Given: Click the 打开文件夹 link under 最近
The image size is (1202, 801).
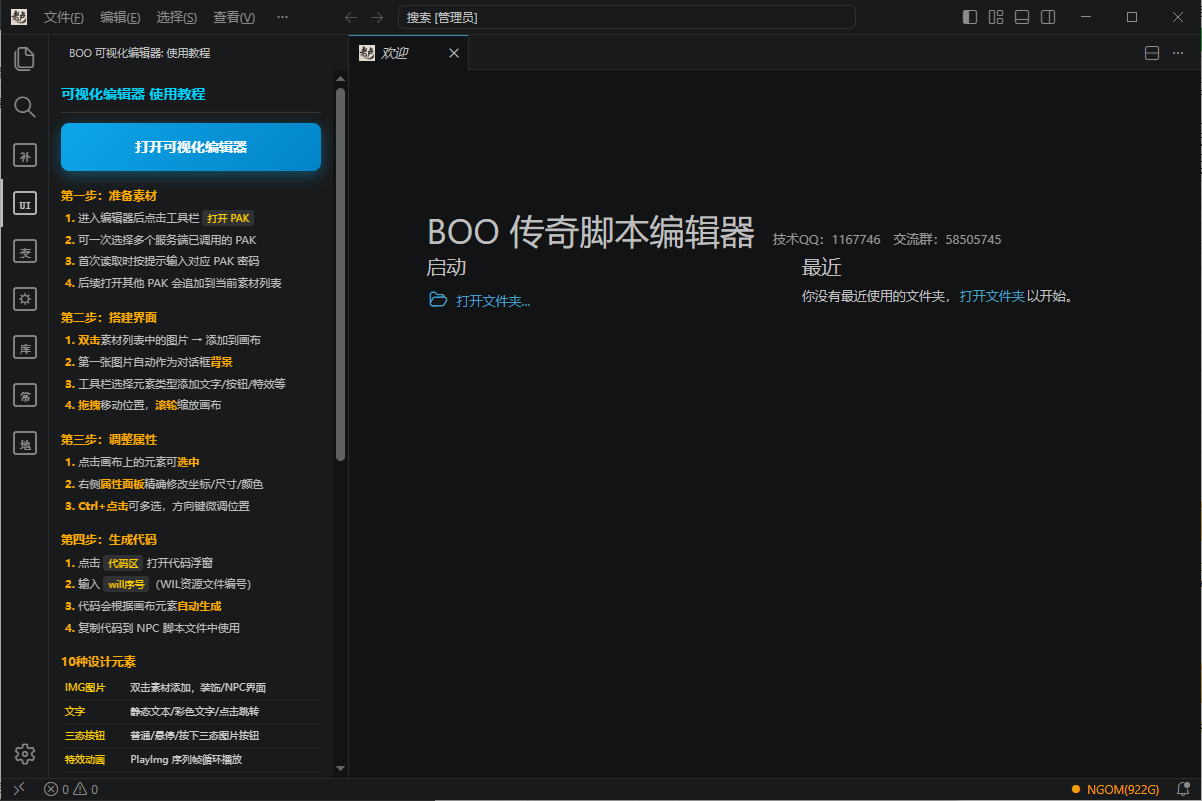Looking at the screenshot, I should pos(992,296).
